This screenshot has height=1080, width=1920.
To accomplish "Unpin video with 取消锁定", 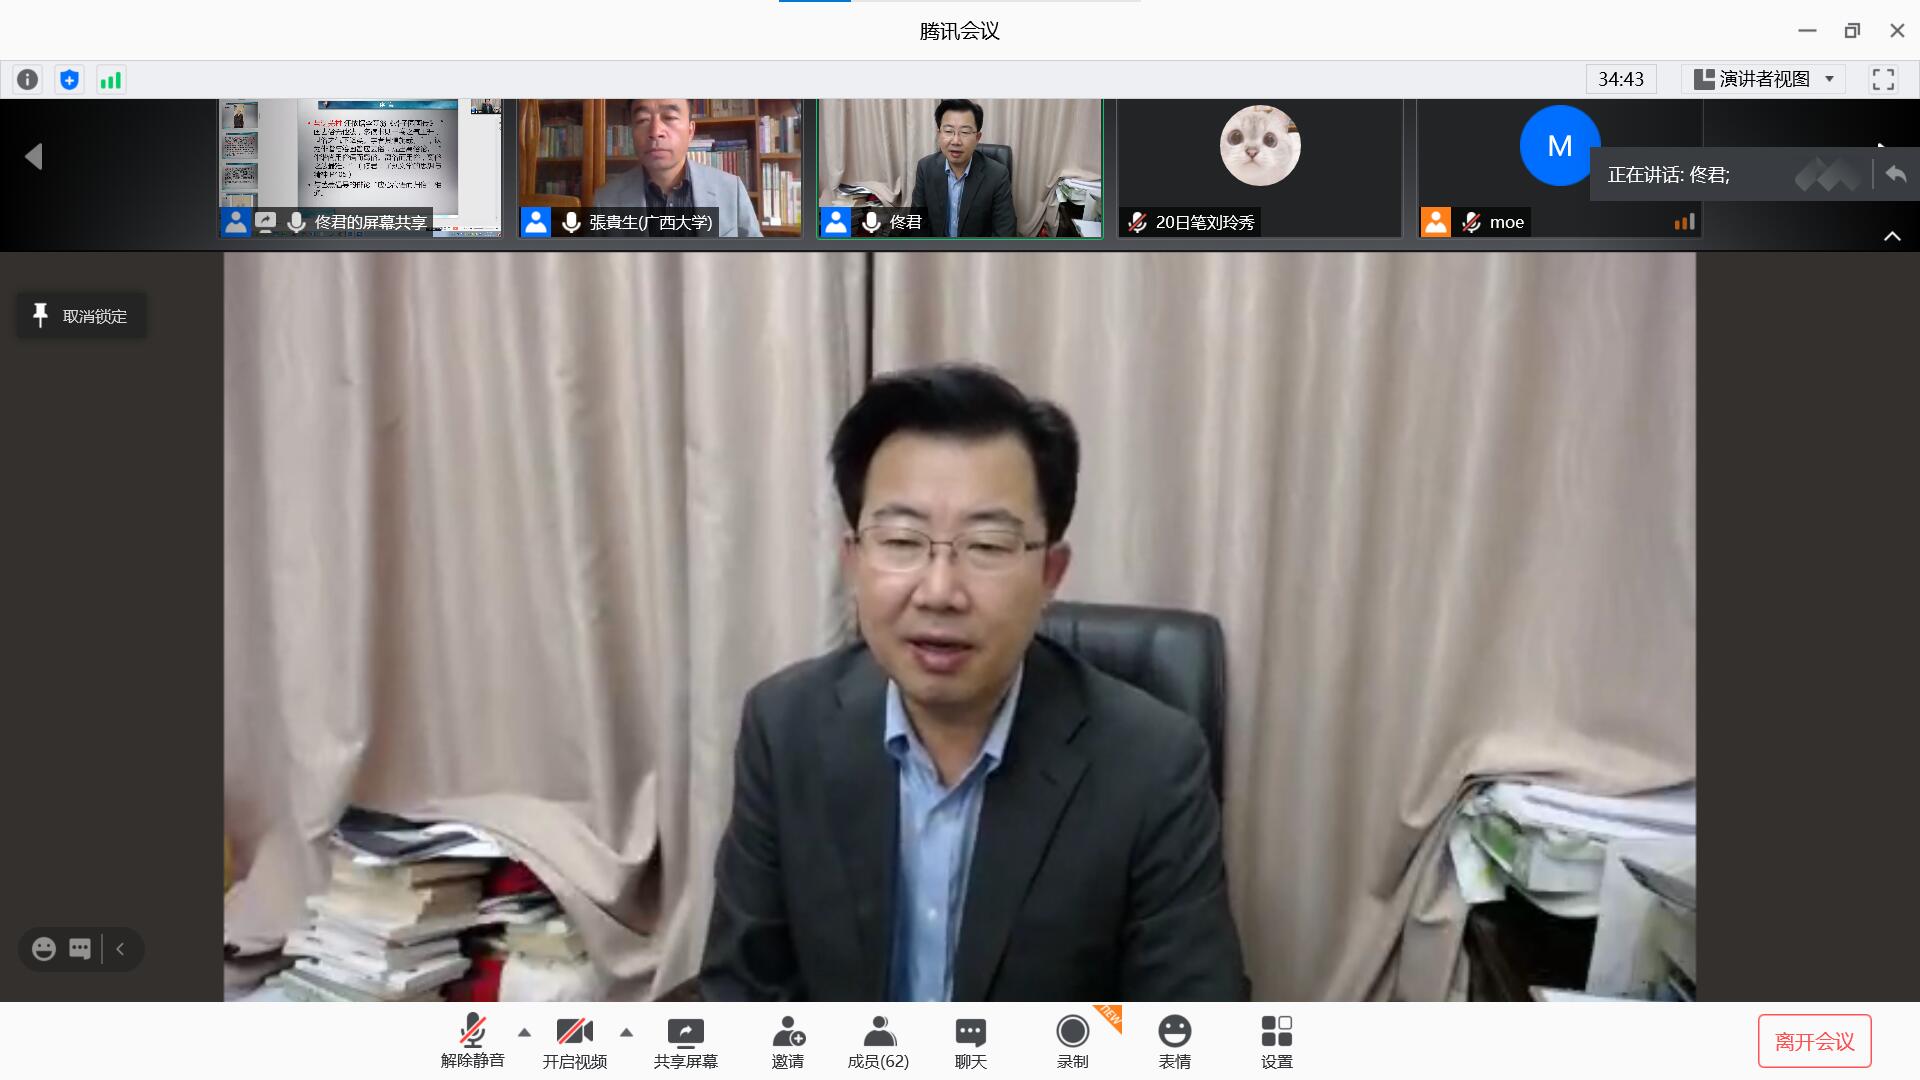I will tap(81, 316).
